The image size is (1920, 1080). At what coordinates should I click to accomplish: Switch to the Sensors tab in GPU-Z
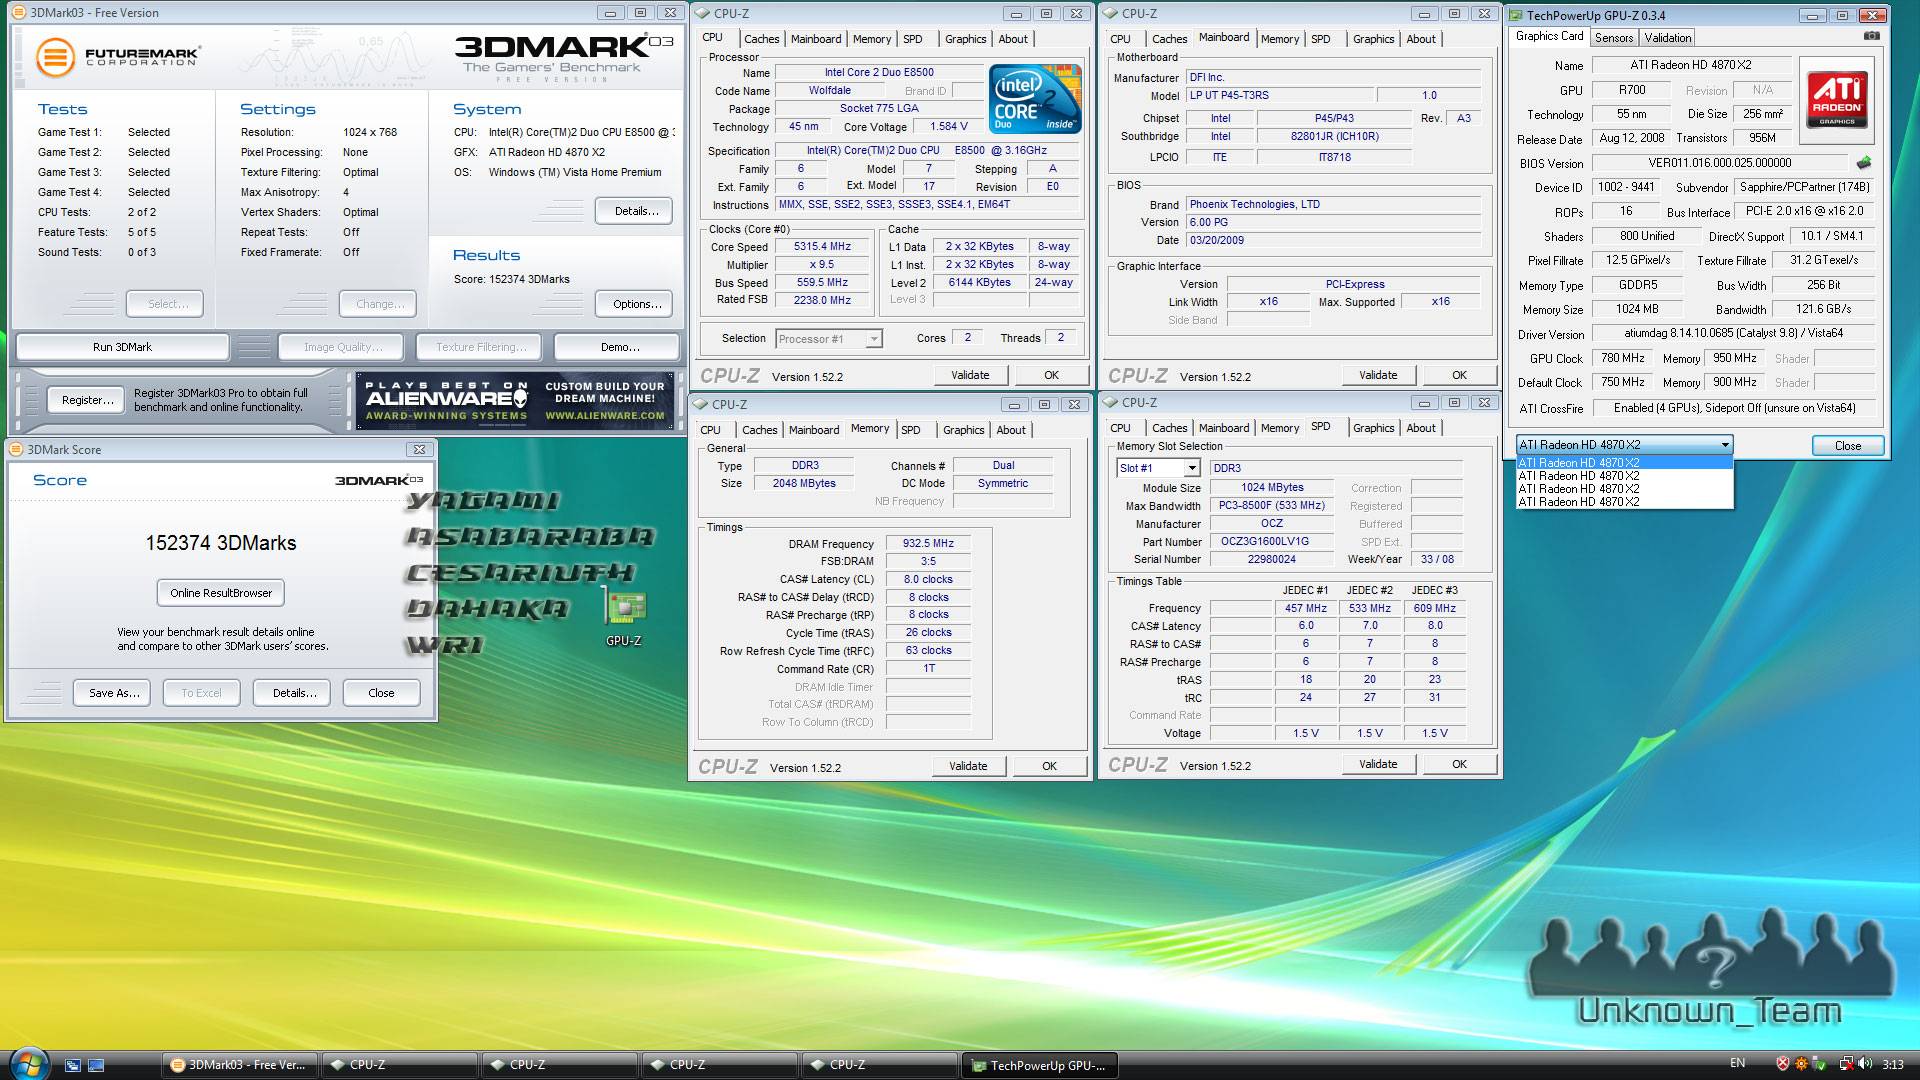1614,38
